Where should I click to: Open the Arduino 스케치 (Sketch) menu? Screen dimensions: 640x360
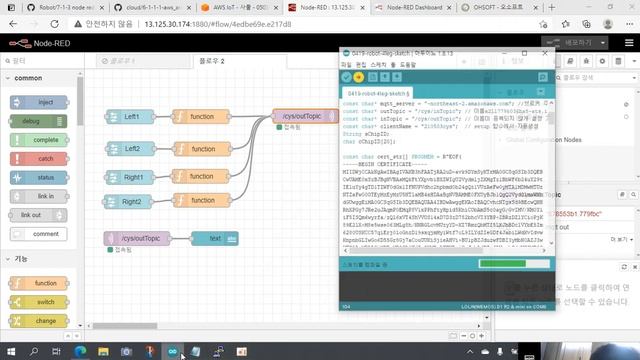click(378, 65)
